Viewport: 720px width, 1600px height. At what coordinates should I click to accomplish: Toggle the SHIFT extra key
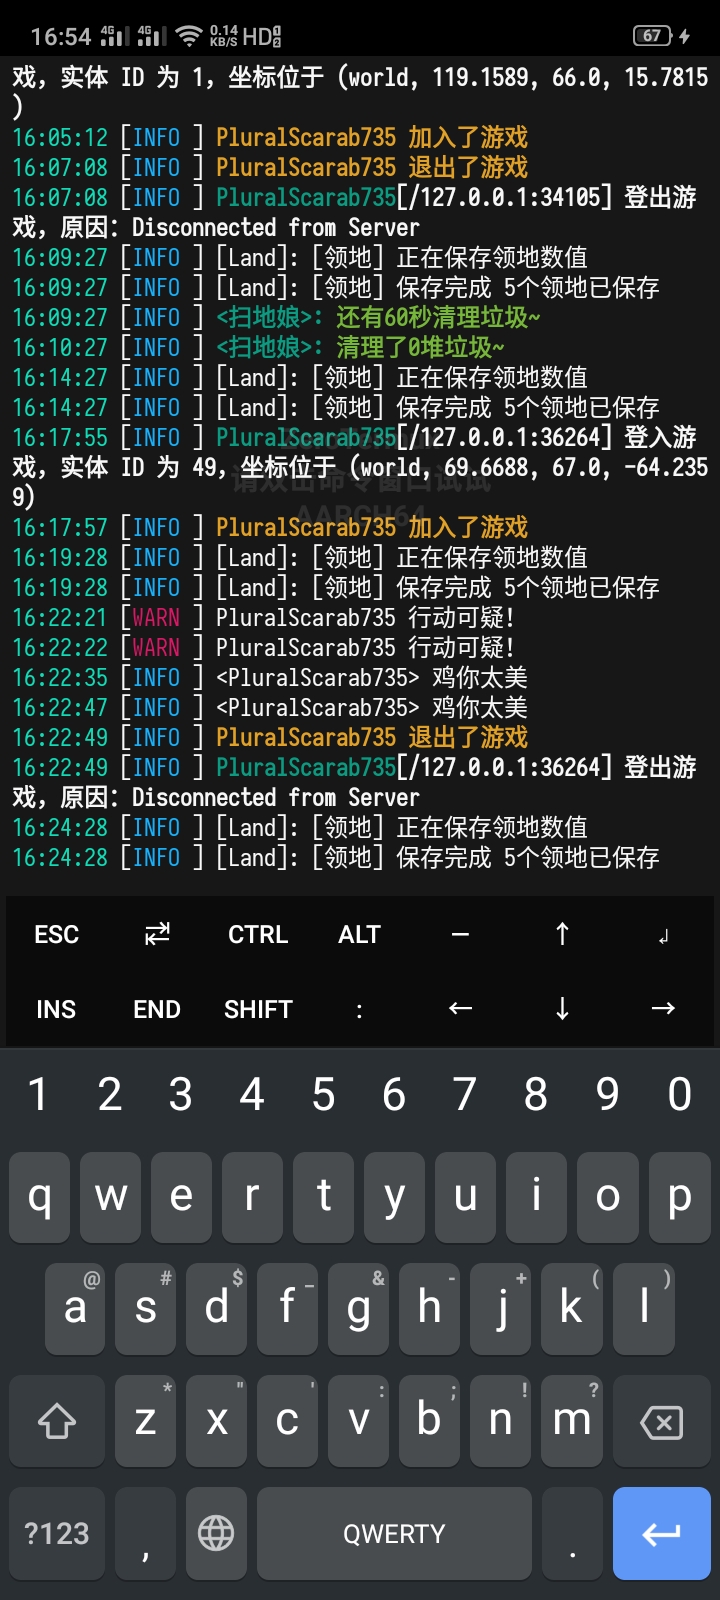(258, 1009)
